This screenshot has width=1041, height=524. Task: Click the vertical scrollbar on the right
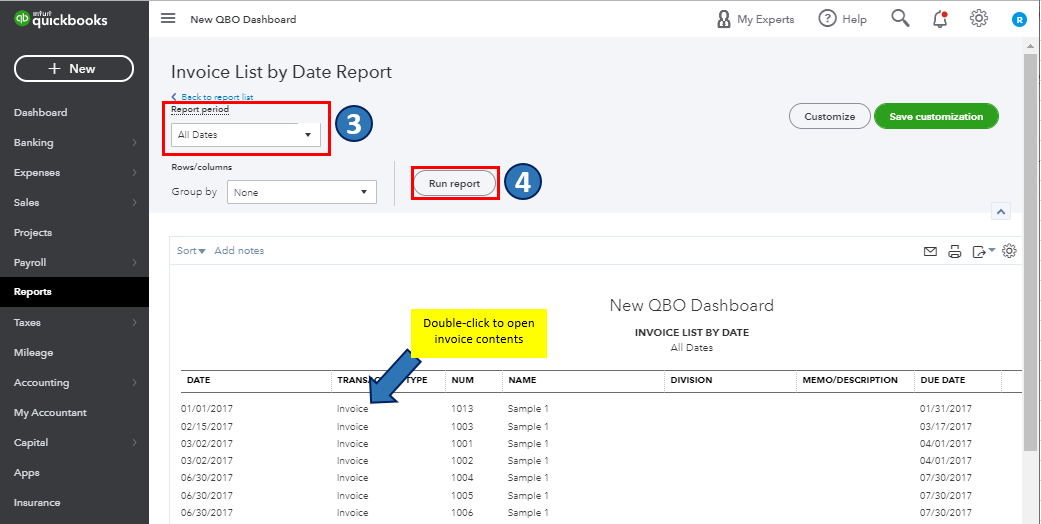1031,250
